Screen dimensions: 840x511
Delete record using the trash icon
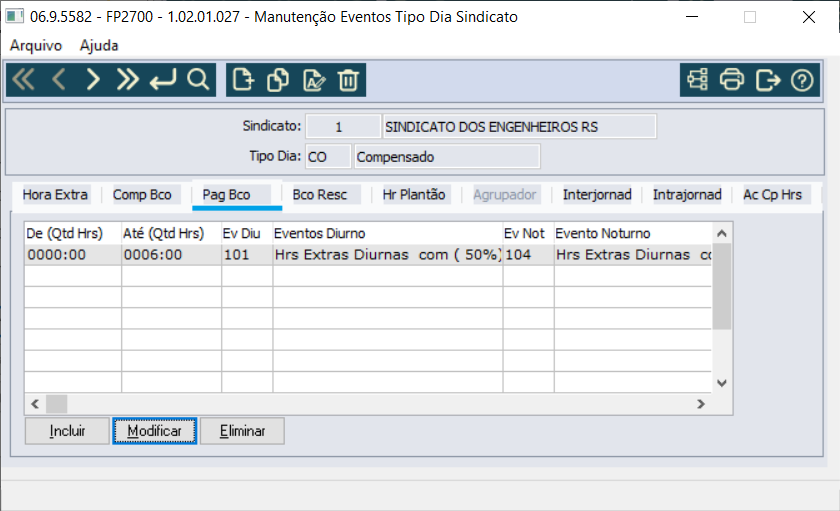click(x=348, y=80)
